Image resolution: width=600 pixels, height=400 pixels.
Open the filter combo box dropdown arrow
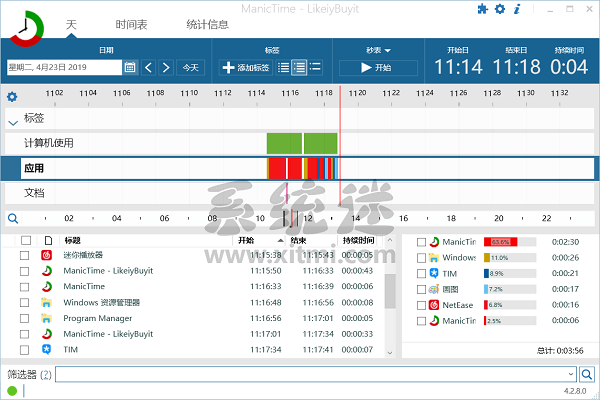point(571,374)
